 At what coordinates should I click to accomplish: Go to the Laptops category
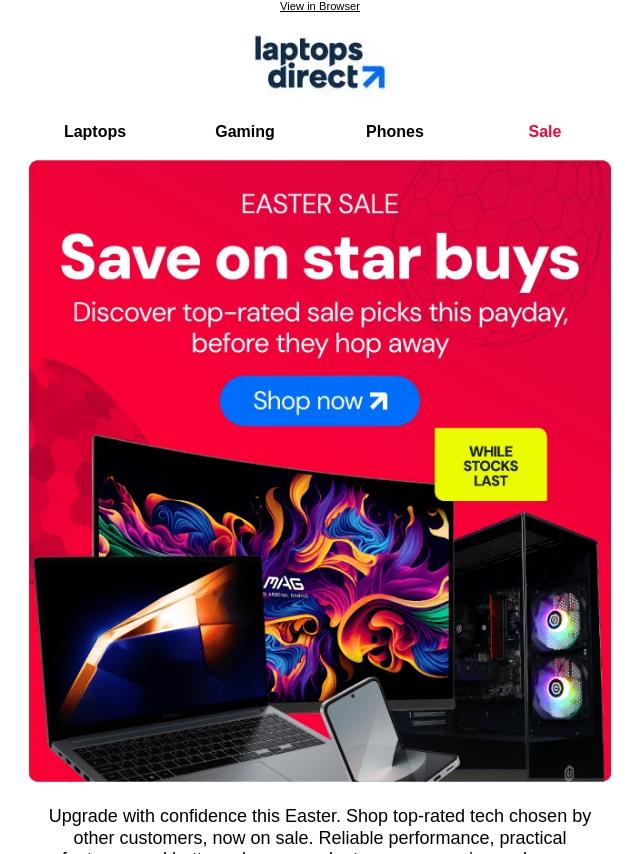95,131
